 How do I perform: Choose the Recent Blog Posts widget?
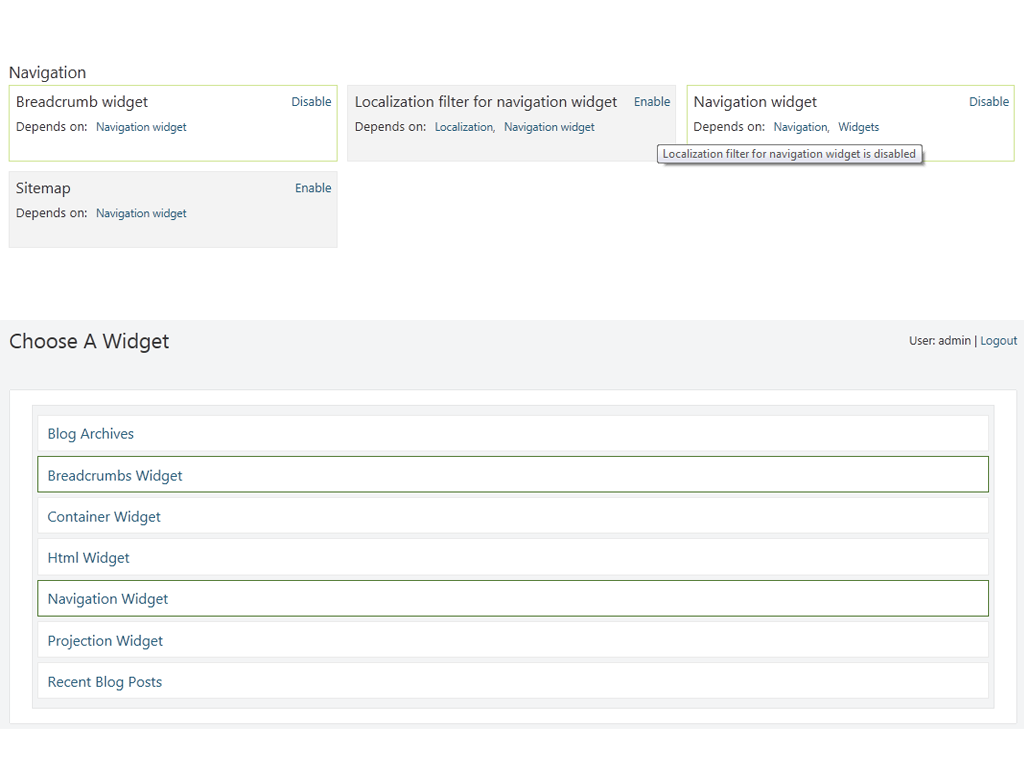click(x=105, y=682)
